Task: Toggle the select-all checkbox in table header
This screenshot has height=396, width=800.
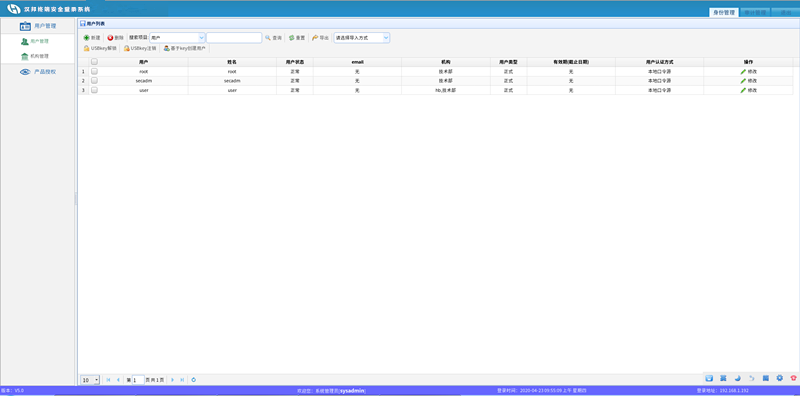Action: pos(94,62)
